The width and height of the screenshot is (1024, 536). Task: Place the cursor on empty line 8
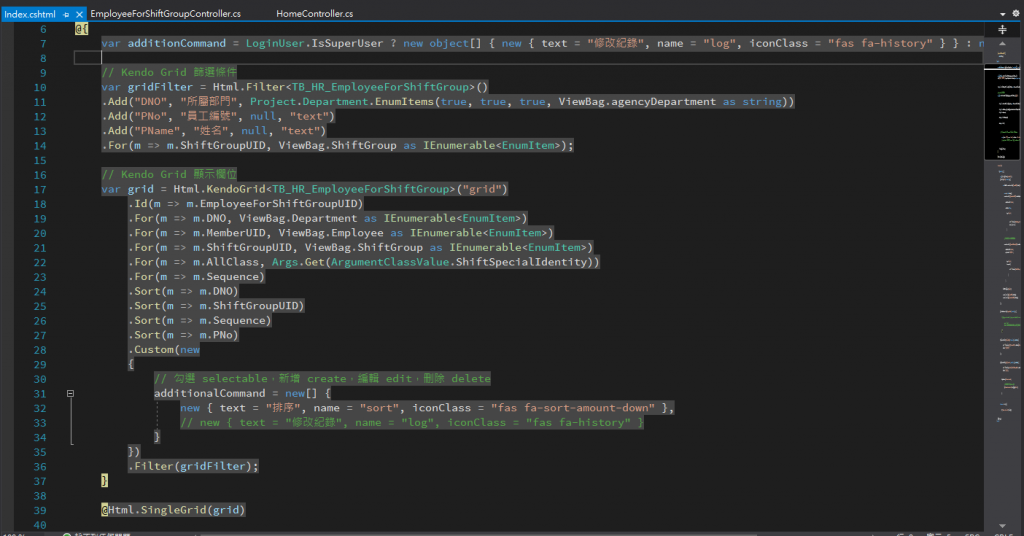pos(528,57)
